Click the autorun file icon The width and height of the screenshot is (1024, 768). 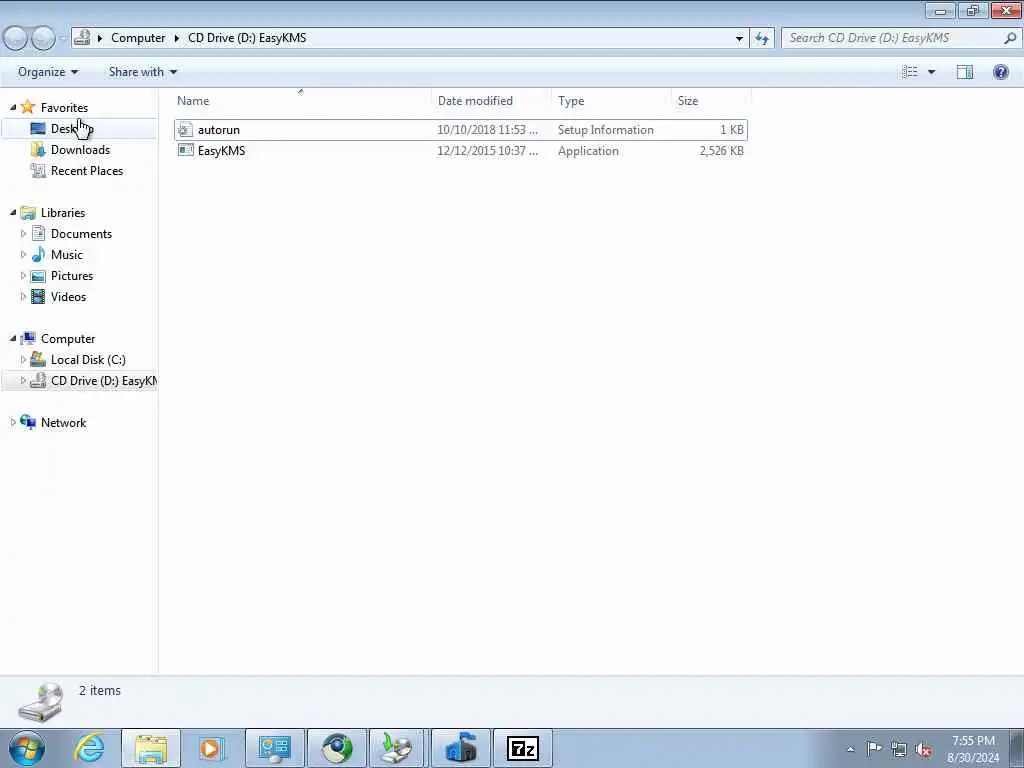[x=185, y=130]
